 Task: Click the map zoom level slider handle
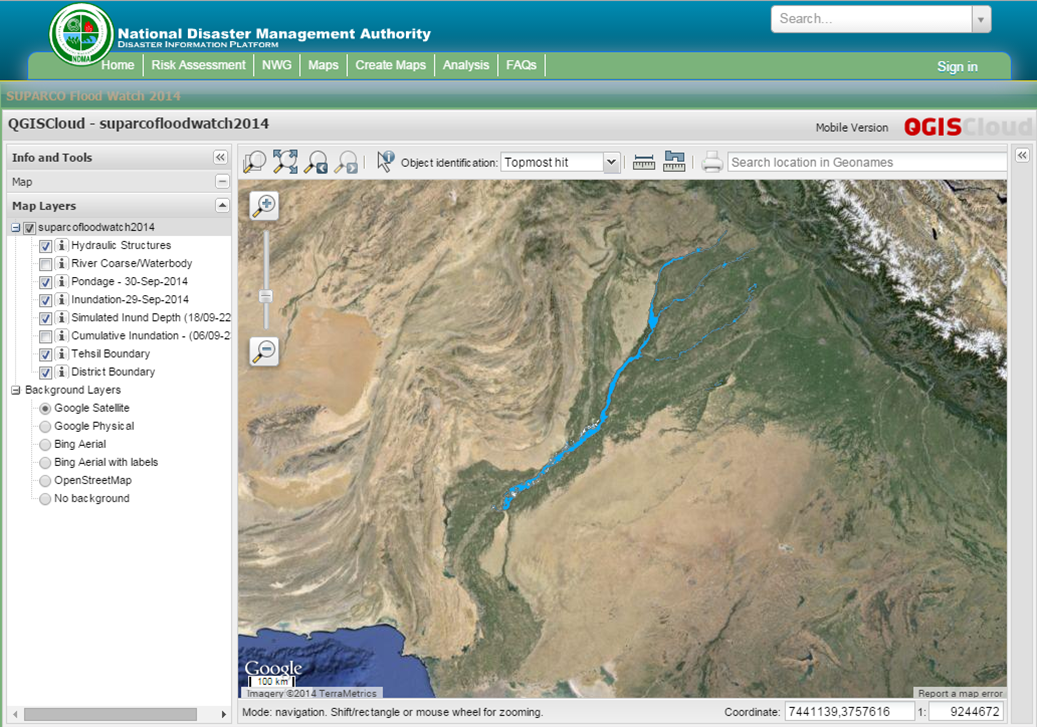tap(265, 296)
